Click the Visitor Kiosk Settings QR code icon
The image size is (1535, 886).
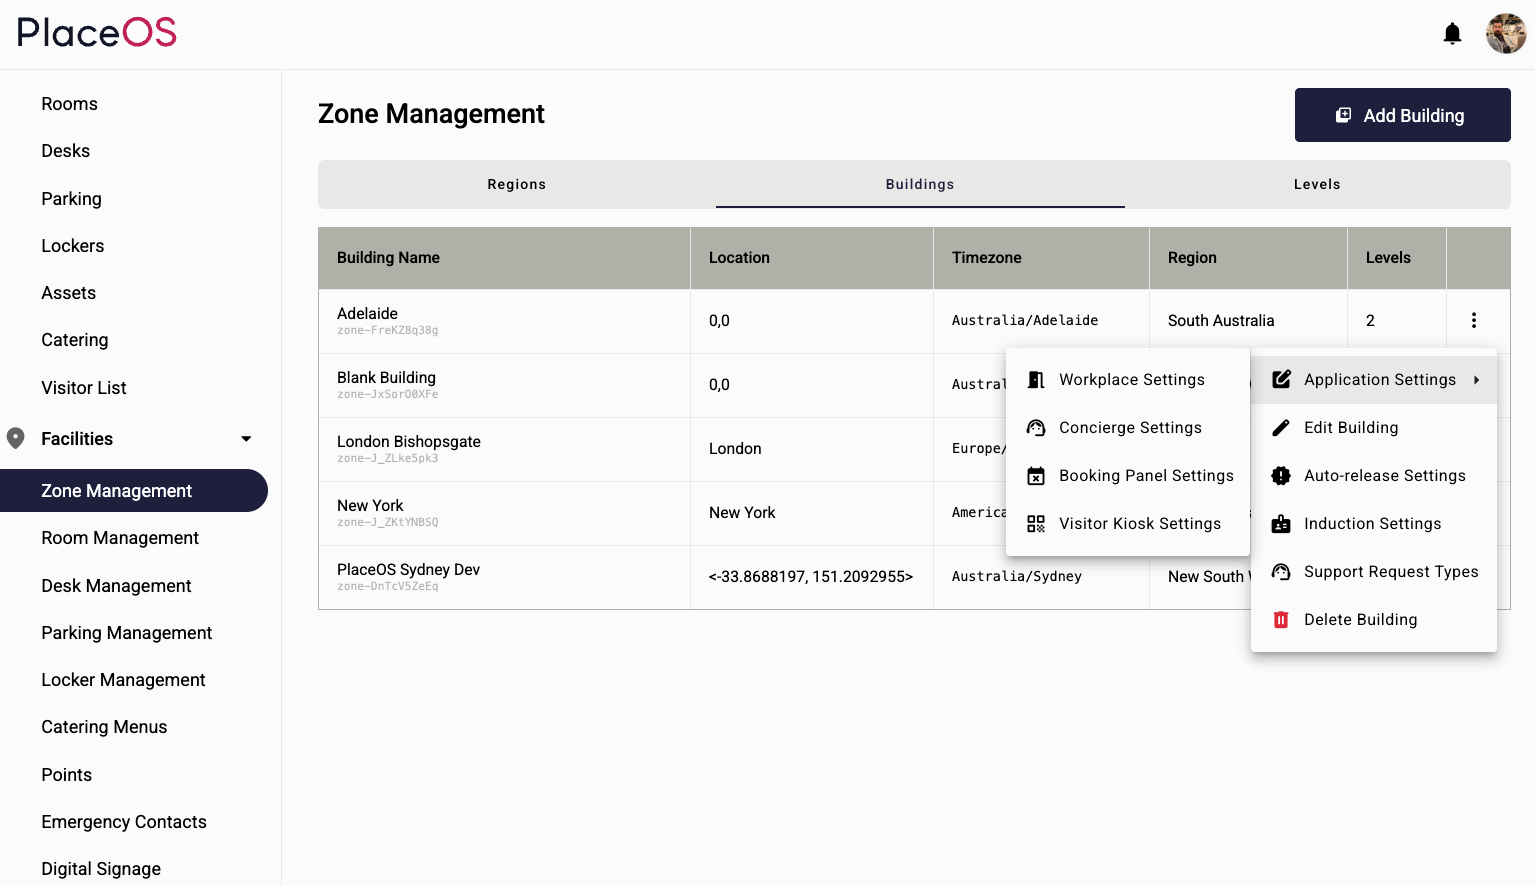1035,523
